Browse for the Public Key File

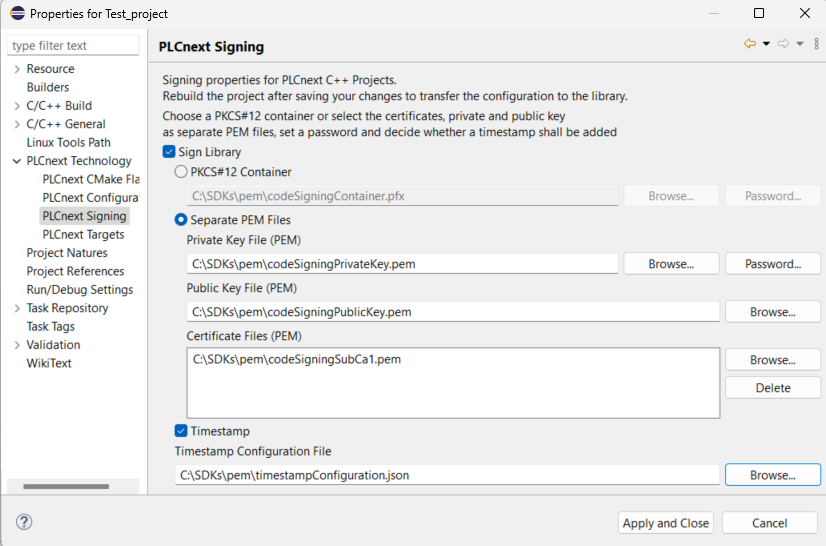[x=773, y=312]
